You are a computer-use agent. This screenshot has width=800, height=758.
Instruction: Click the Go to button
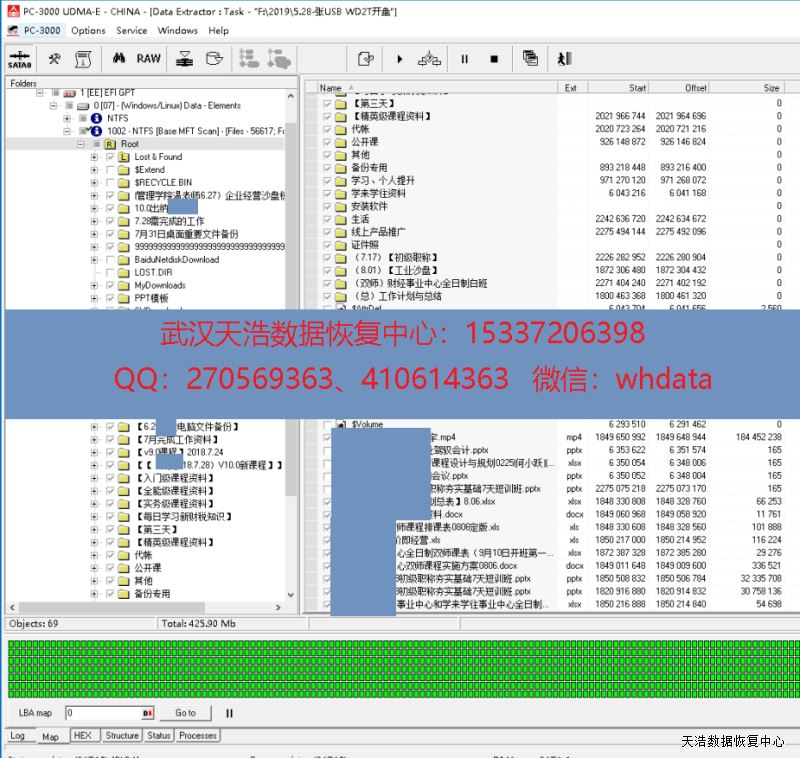click(186, 713)
